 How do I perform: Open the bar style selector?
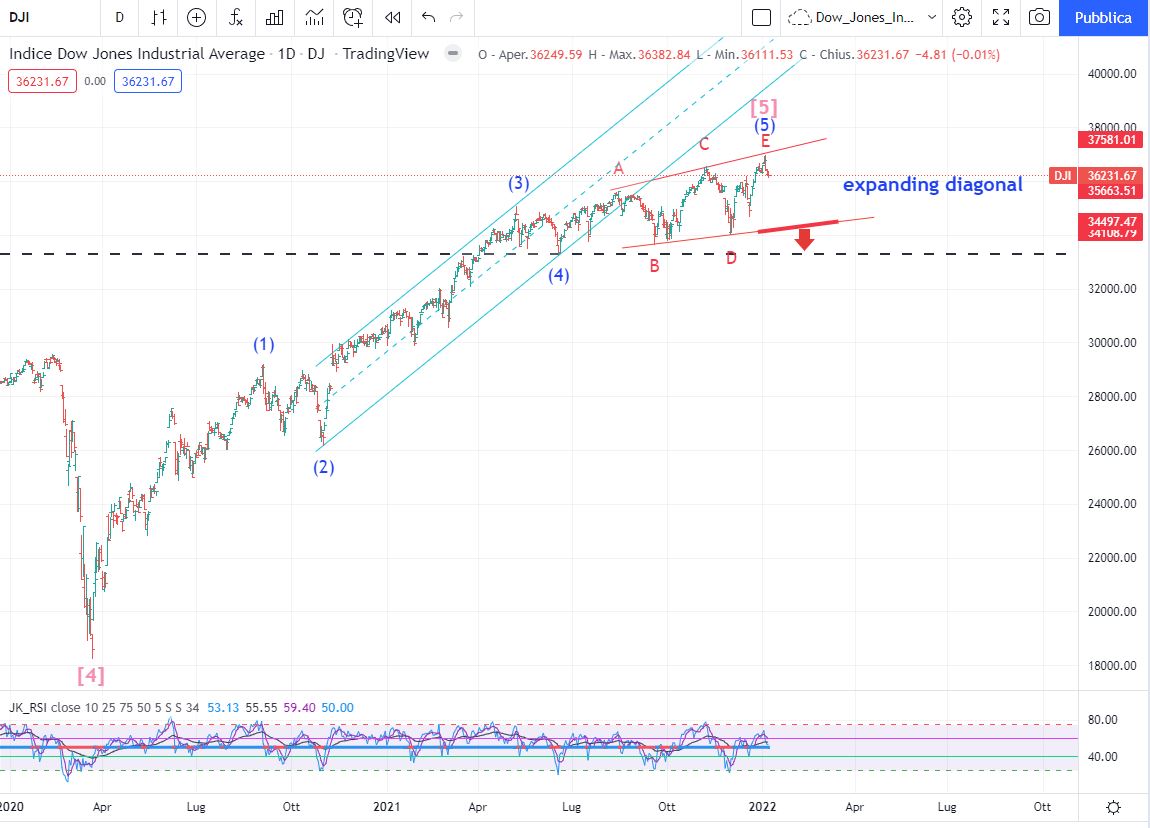point(158,17)
